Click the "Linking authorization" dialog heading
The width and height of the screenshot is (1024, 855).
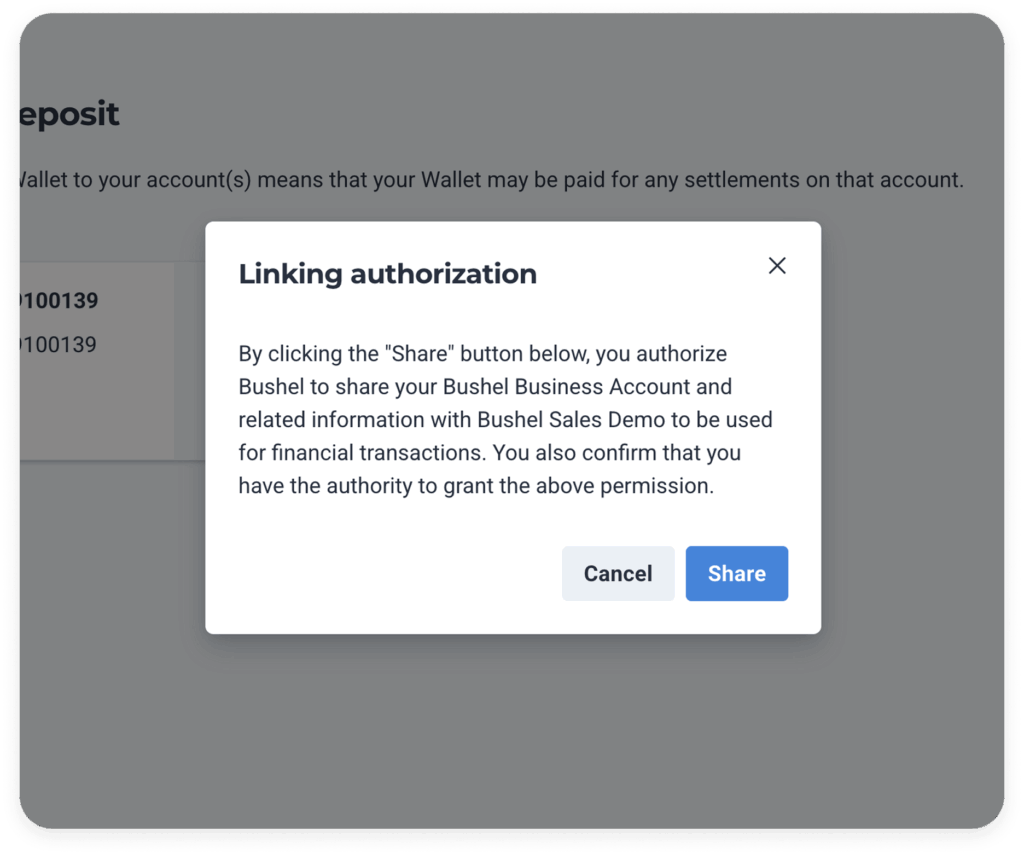pyautogui.click(x=387, y=274)
